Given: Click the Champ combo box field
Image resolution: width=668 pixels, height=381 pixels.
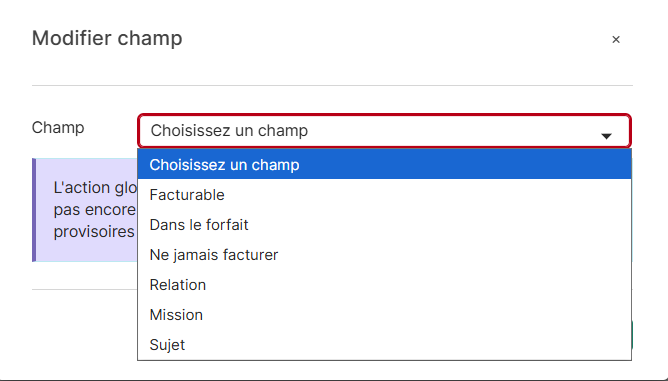Looking at the screenshot, I should [x=384, y=131].
